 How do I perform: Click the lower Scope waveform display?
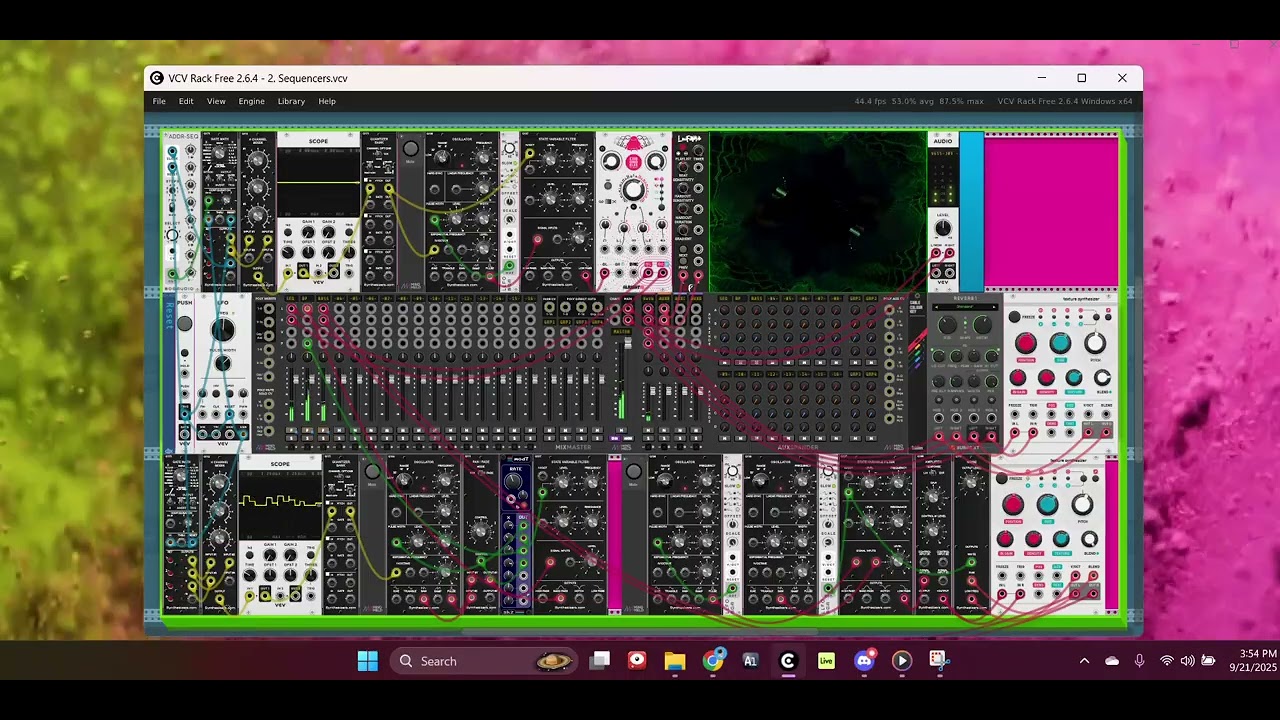pos(280,505)
